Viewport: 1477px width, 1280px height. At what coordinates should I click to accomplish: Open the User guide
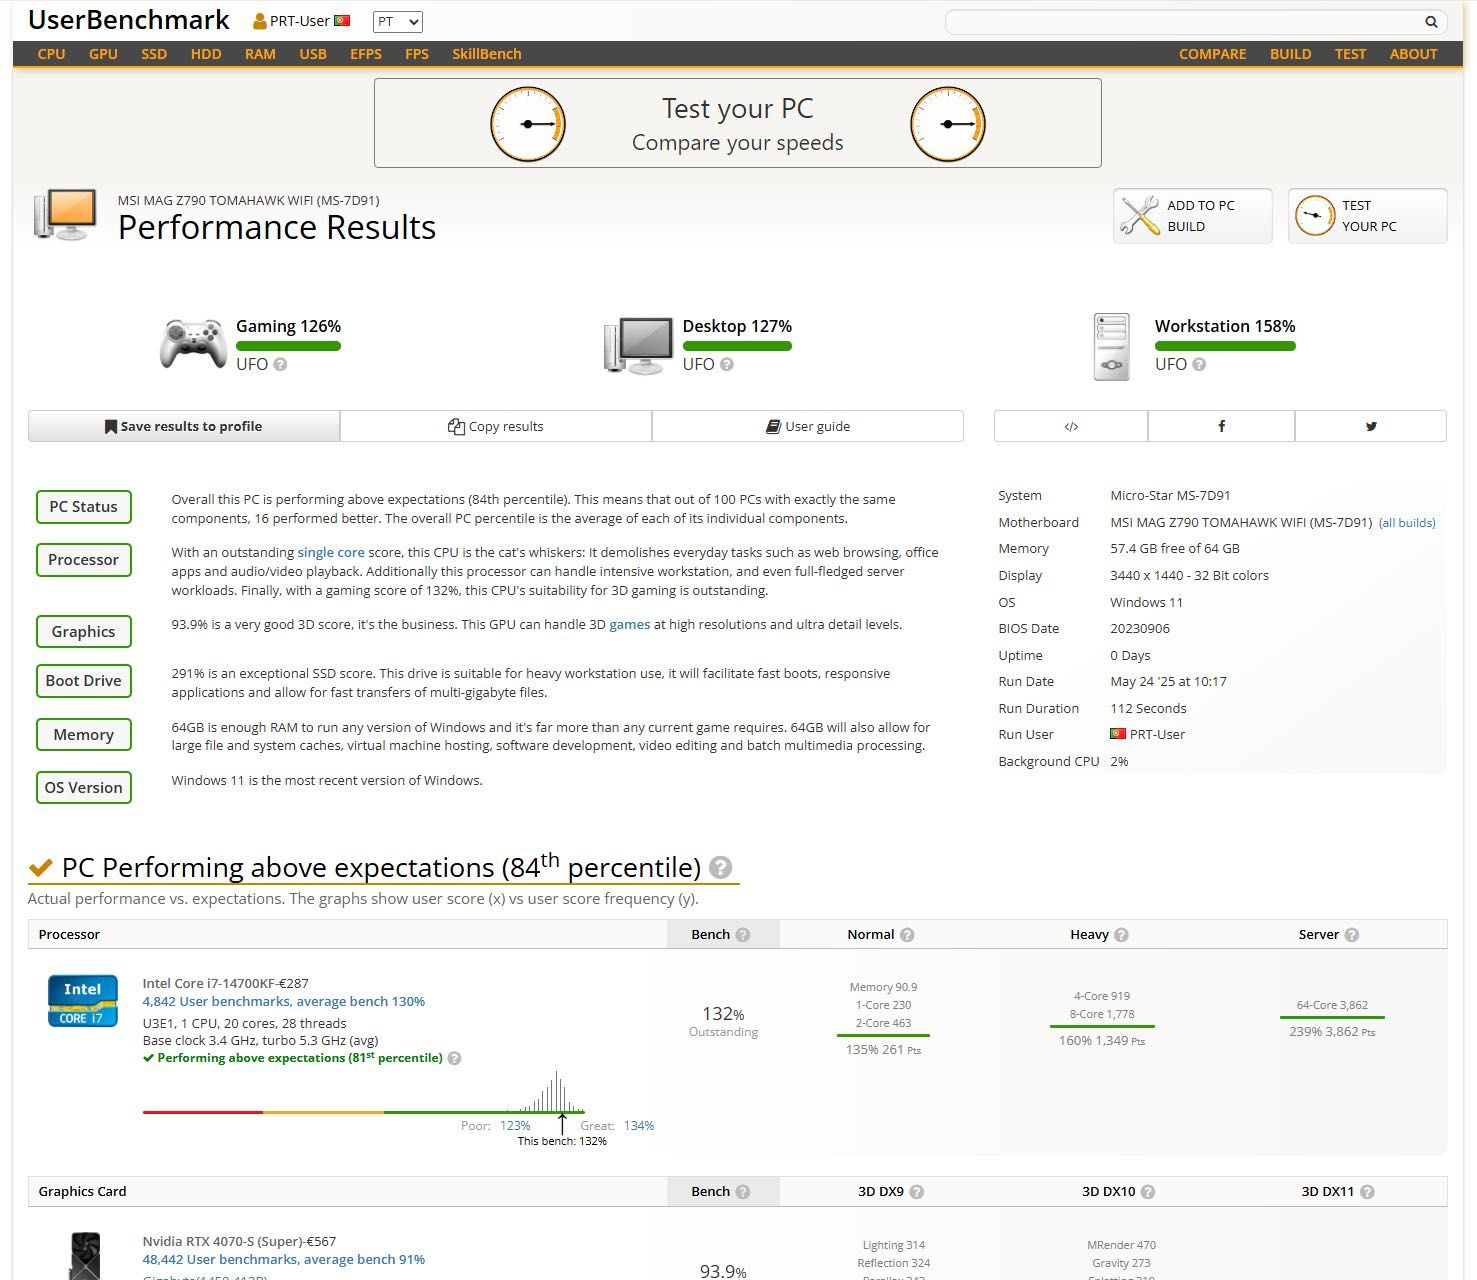click(808, 426)
